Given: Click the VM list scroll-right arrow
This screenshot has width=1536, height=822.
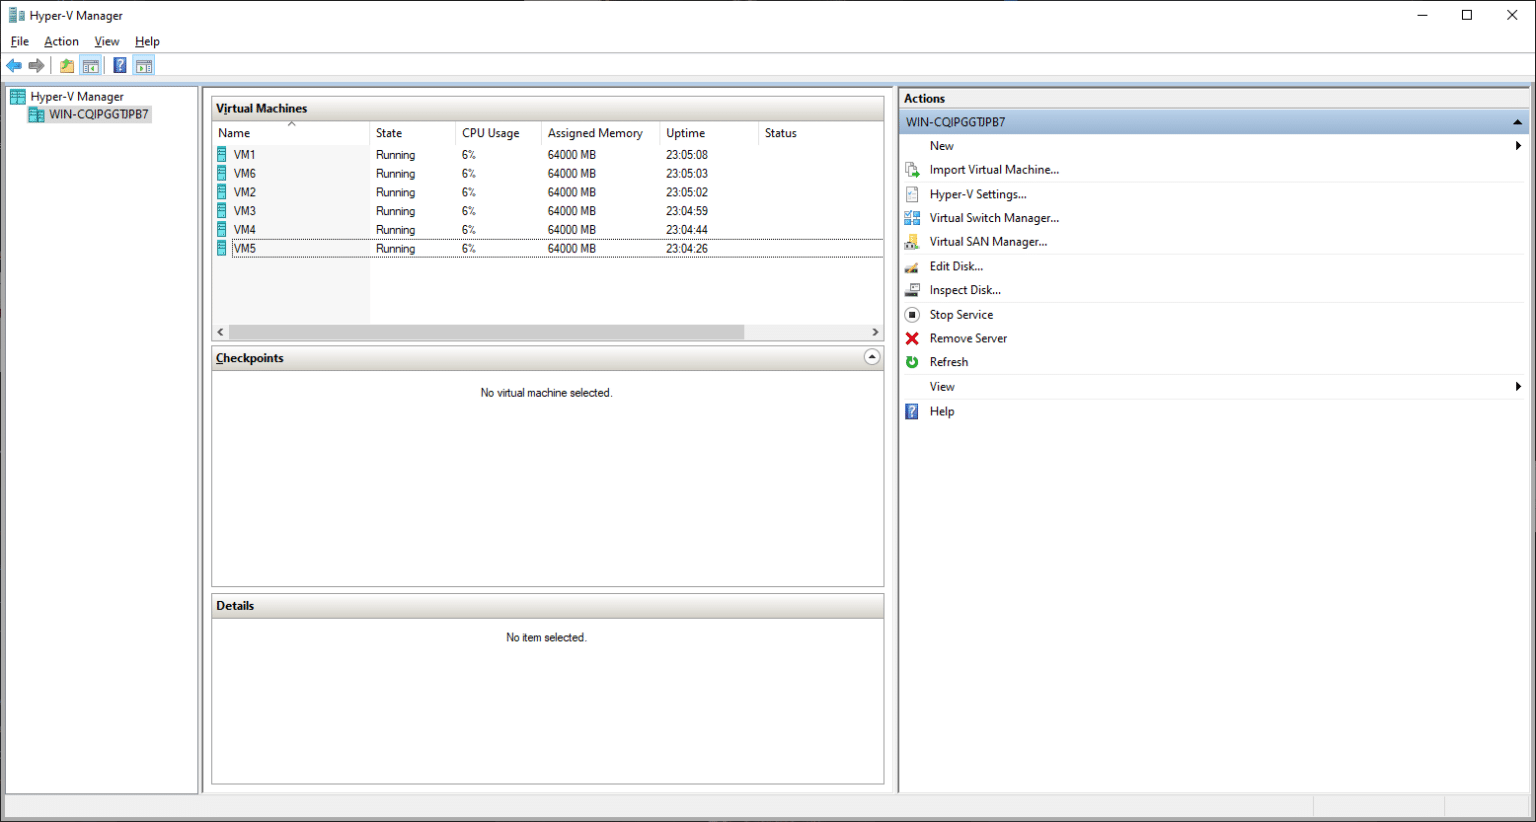Looking at the screenshot, I should click(x=875, y=332).
